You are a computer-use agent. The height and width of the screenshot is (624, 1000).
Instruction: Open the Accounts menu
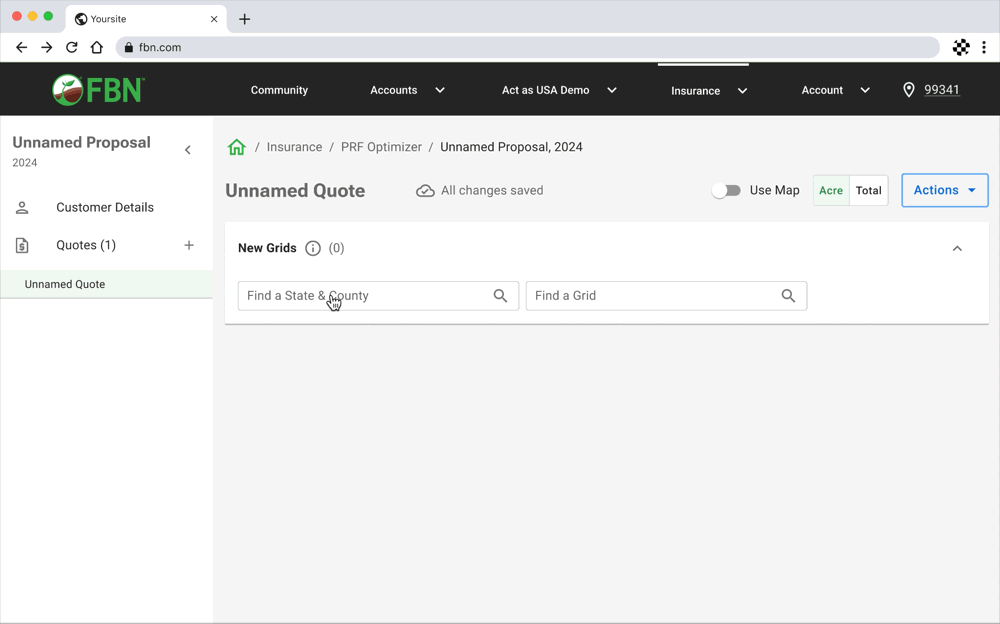tap(393, 90)
